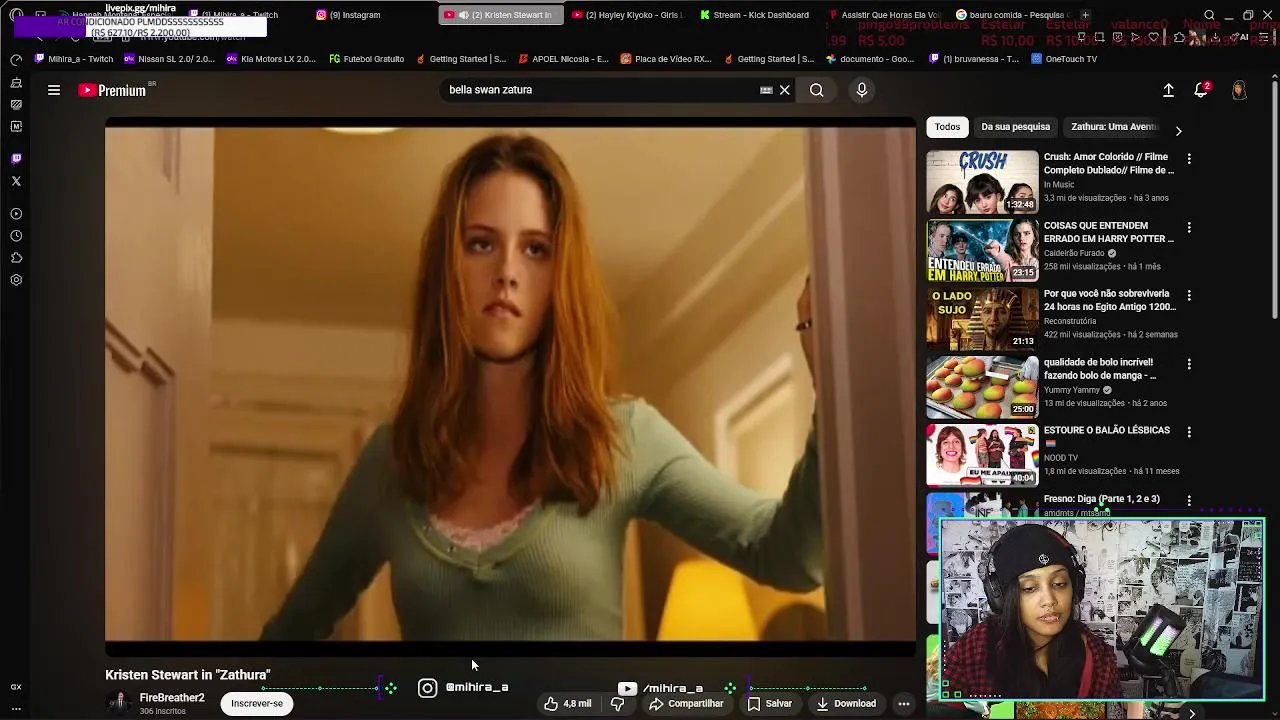Viewport: 1280px width, 720px height.
Task: Open the Egito Antigo video thumbnail
Action: click(x=982, y=319)
